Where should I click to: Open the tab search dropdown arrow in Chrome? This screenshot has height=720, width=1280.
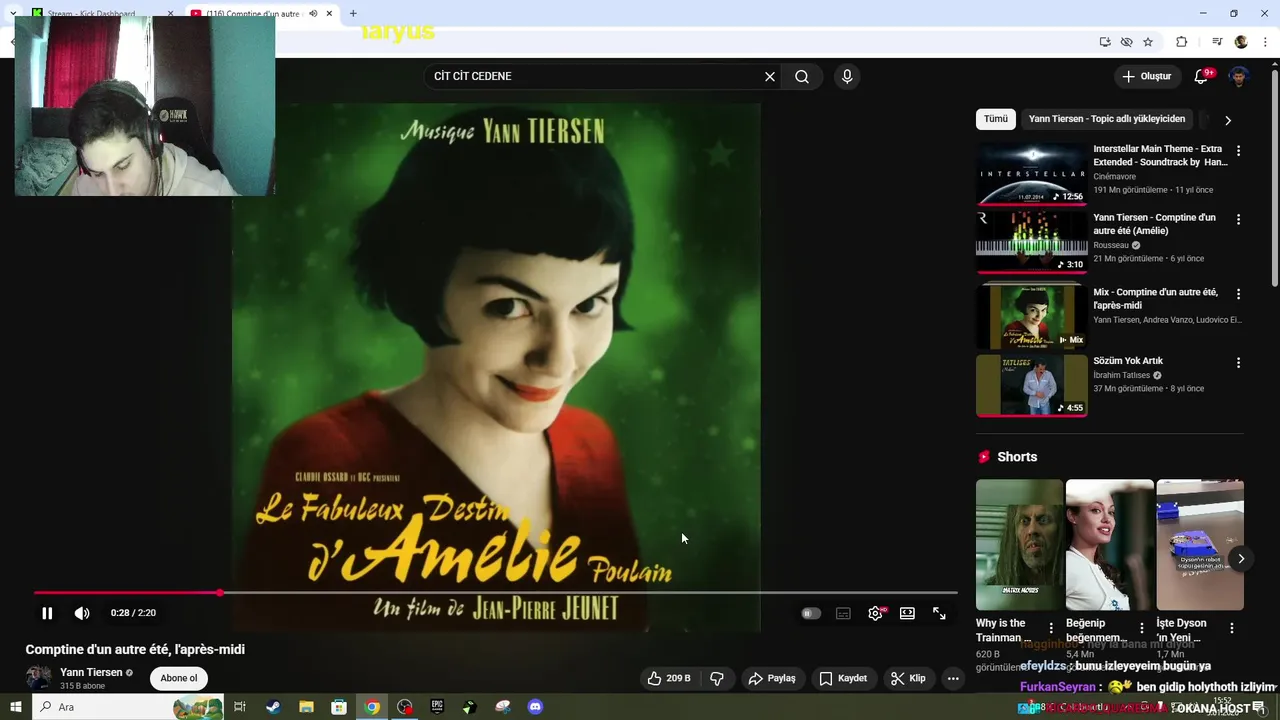(13, 14)
